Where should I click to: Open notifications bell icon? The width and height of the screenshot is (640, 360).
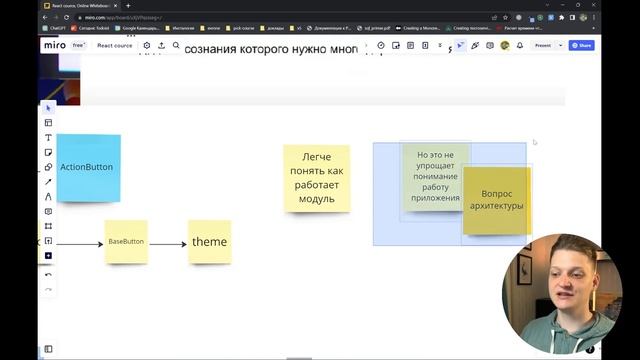pyautogui.click(x=520, y=45)
